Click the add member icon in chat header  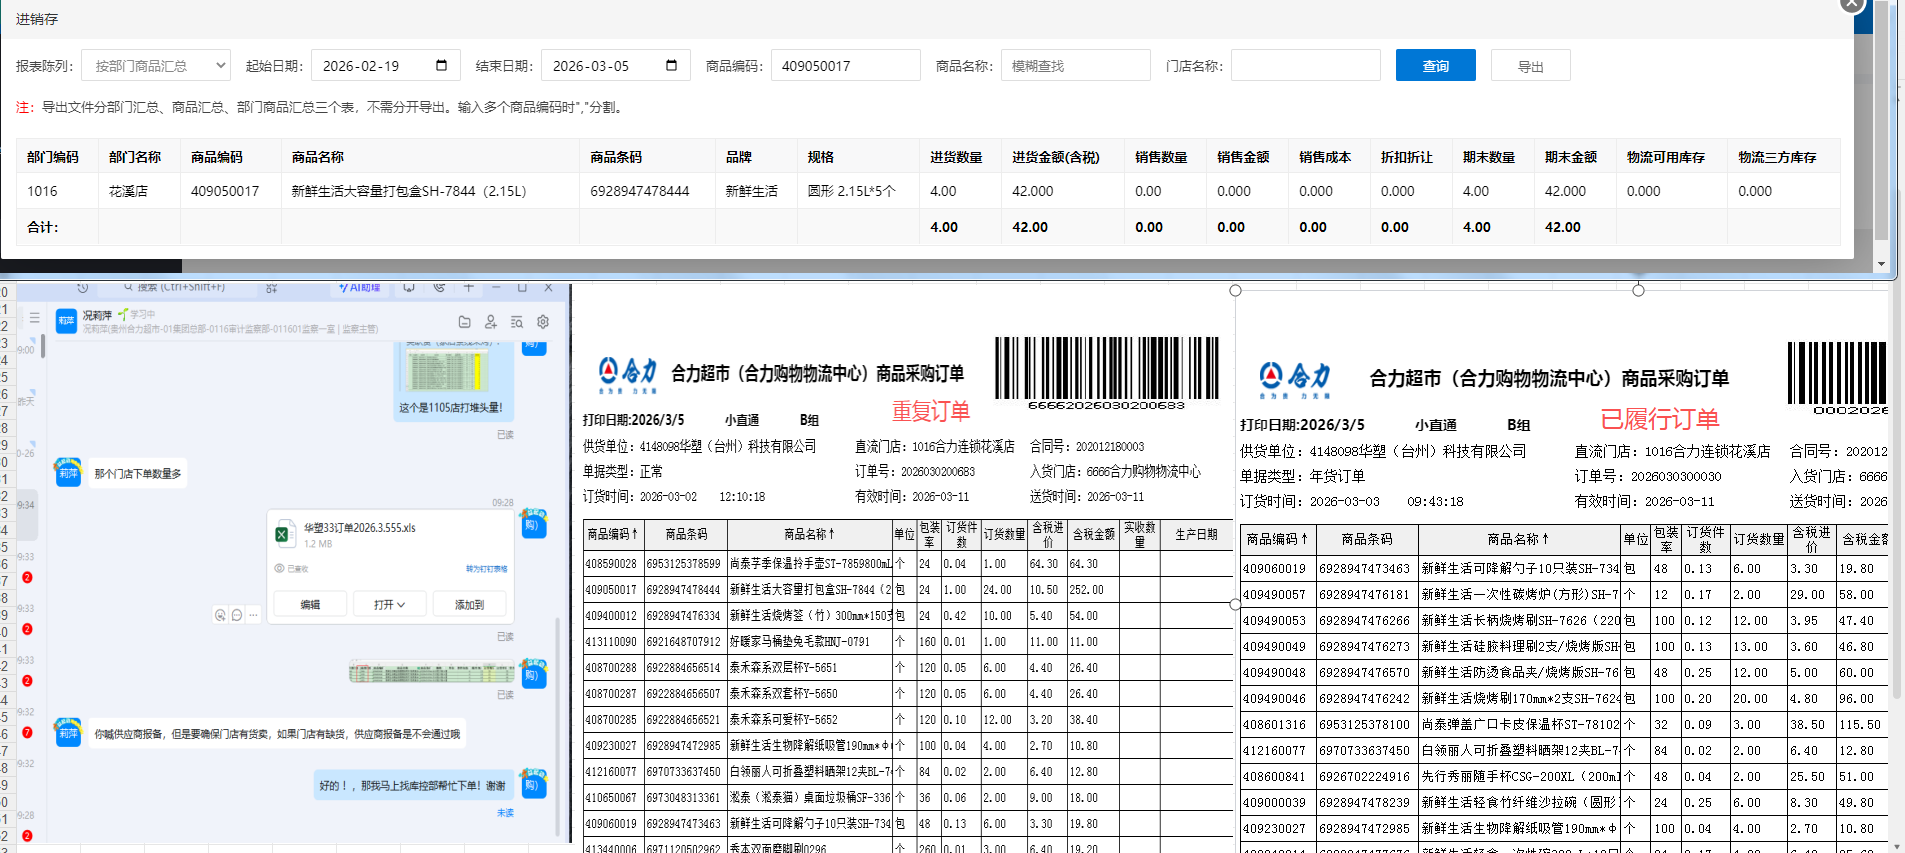tap(490, 322)
